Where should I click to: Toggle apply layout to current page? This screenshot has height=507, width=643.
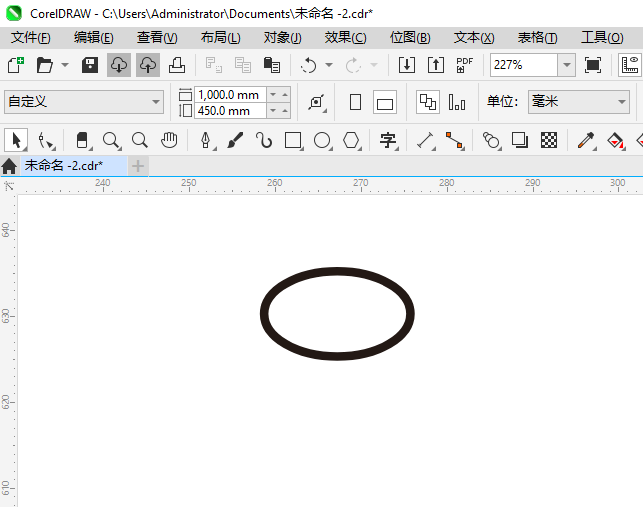[x=457, y=102]
